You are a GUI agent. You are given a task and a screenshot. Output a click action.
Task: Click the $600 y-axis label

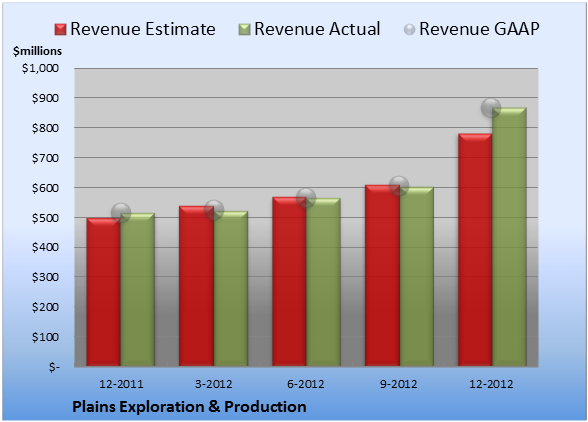[x=45, y=188]
